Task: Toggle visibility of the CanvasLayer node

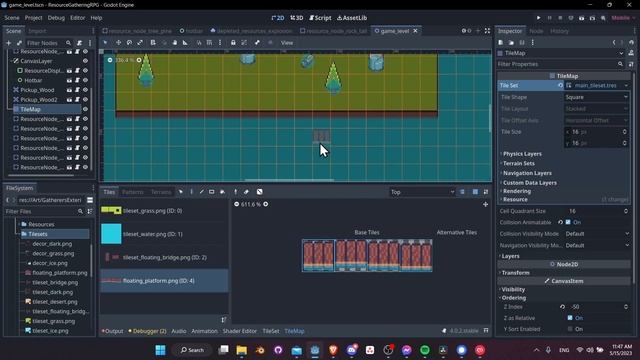Action: pos(85,61)
